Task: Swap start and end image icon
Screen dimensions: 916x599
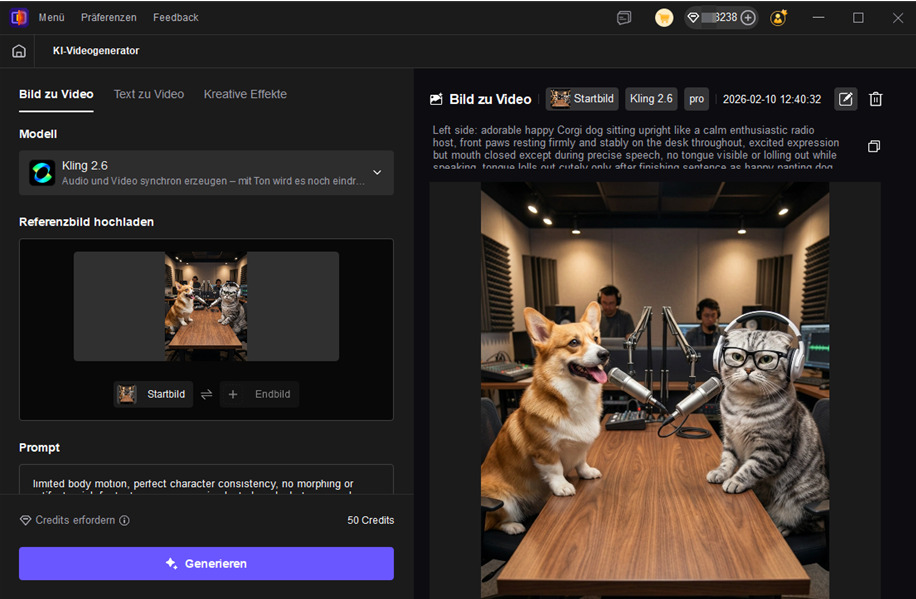Action: pyautogui.click(x=206, y=394)
